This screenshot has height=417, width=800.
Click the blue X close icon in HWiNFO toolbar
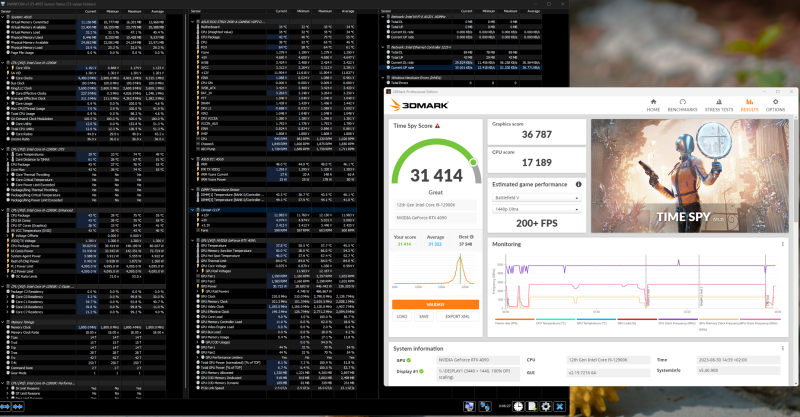(x=560, y=406)
